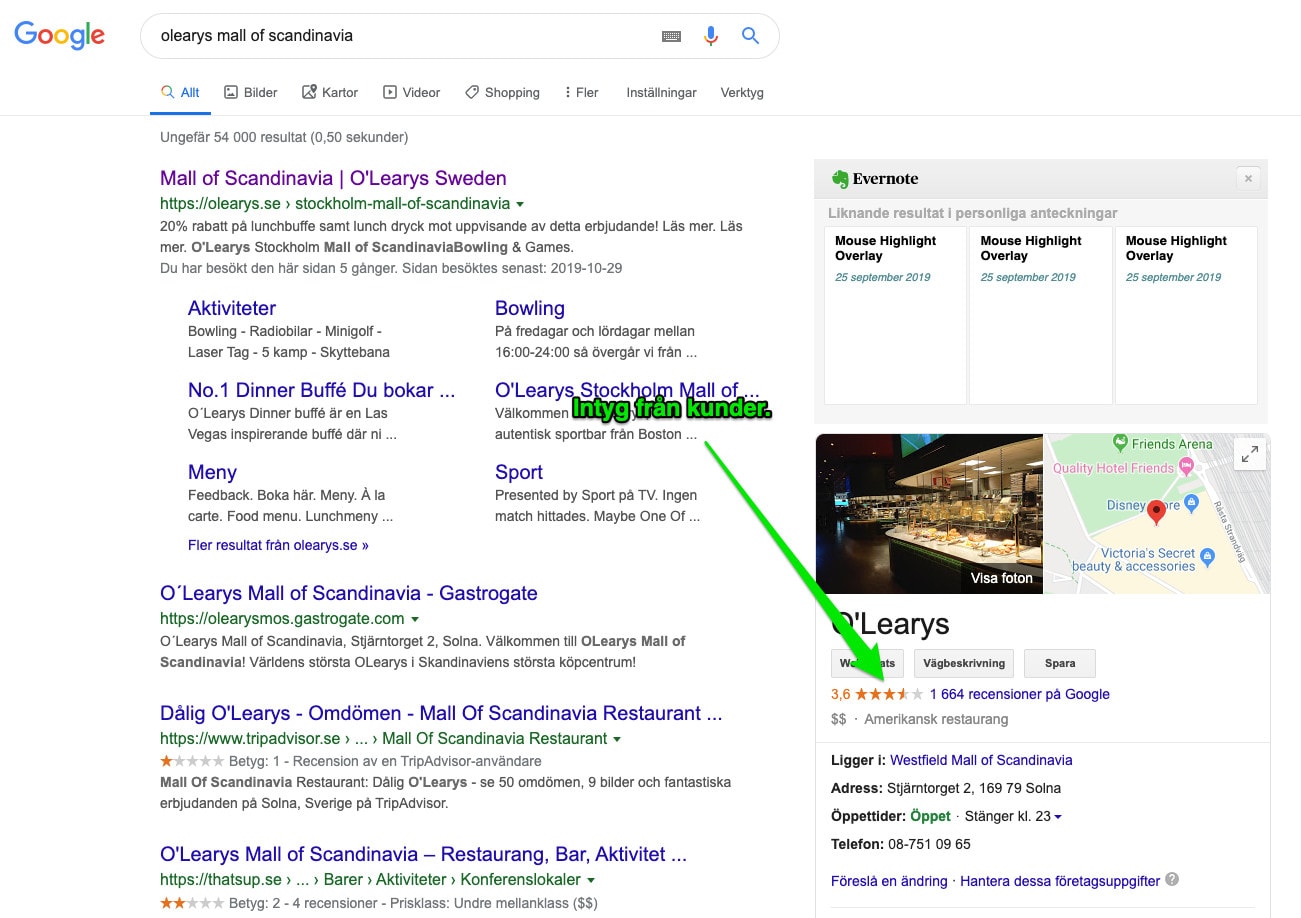Expand opening hours arrow after Stänger kl. 23
The width and height of the screenshot is (1301, 918).
(1058, 817)
